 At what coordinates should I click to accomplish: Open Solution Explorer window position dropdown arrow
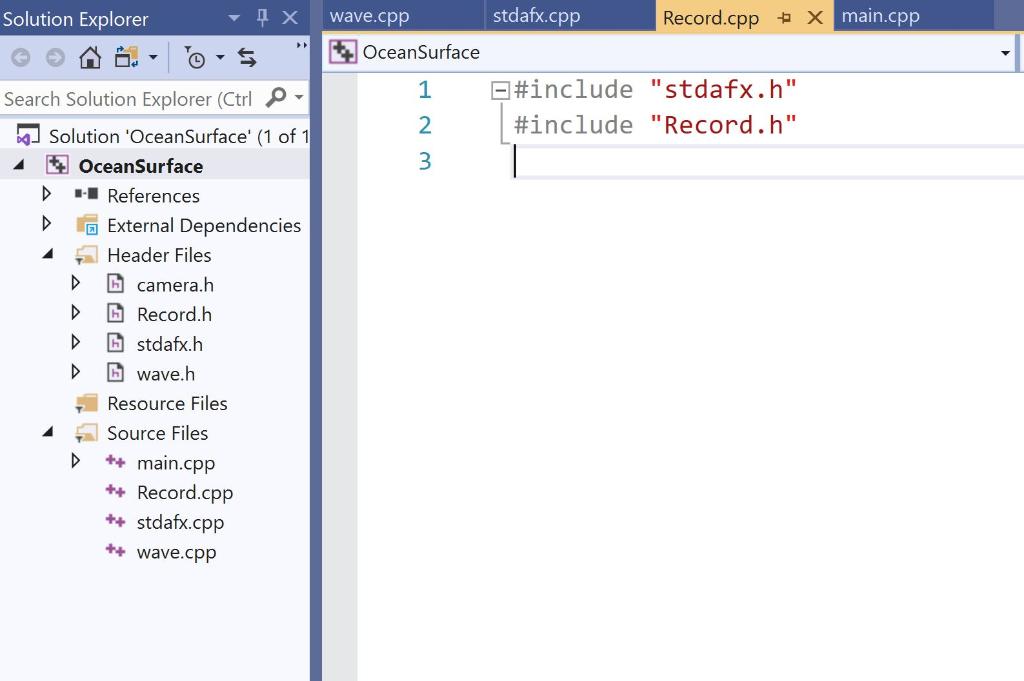click(234, 18)
